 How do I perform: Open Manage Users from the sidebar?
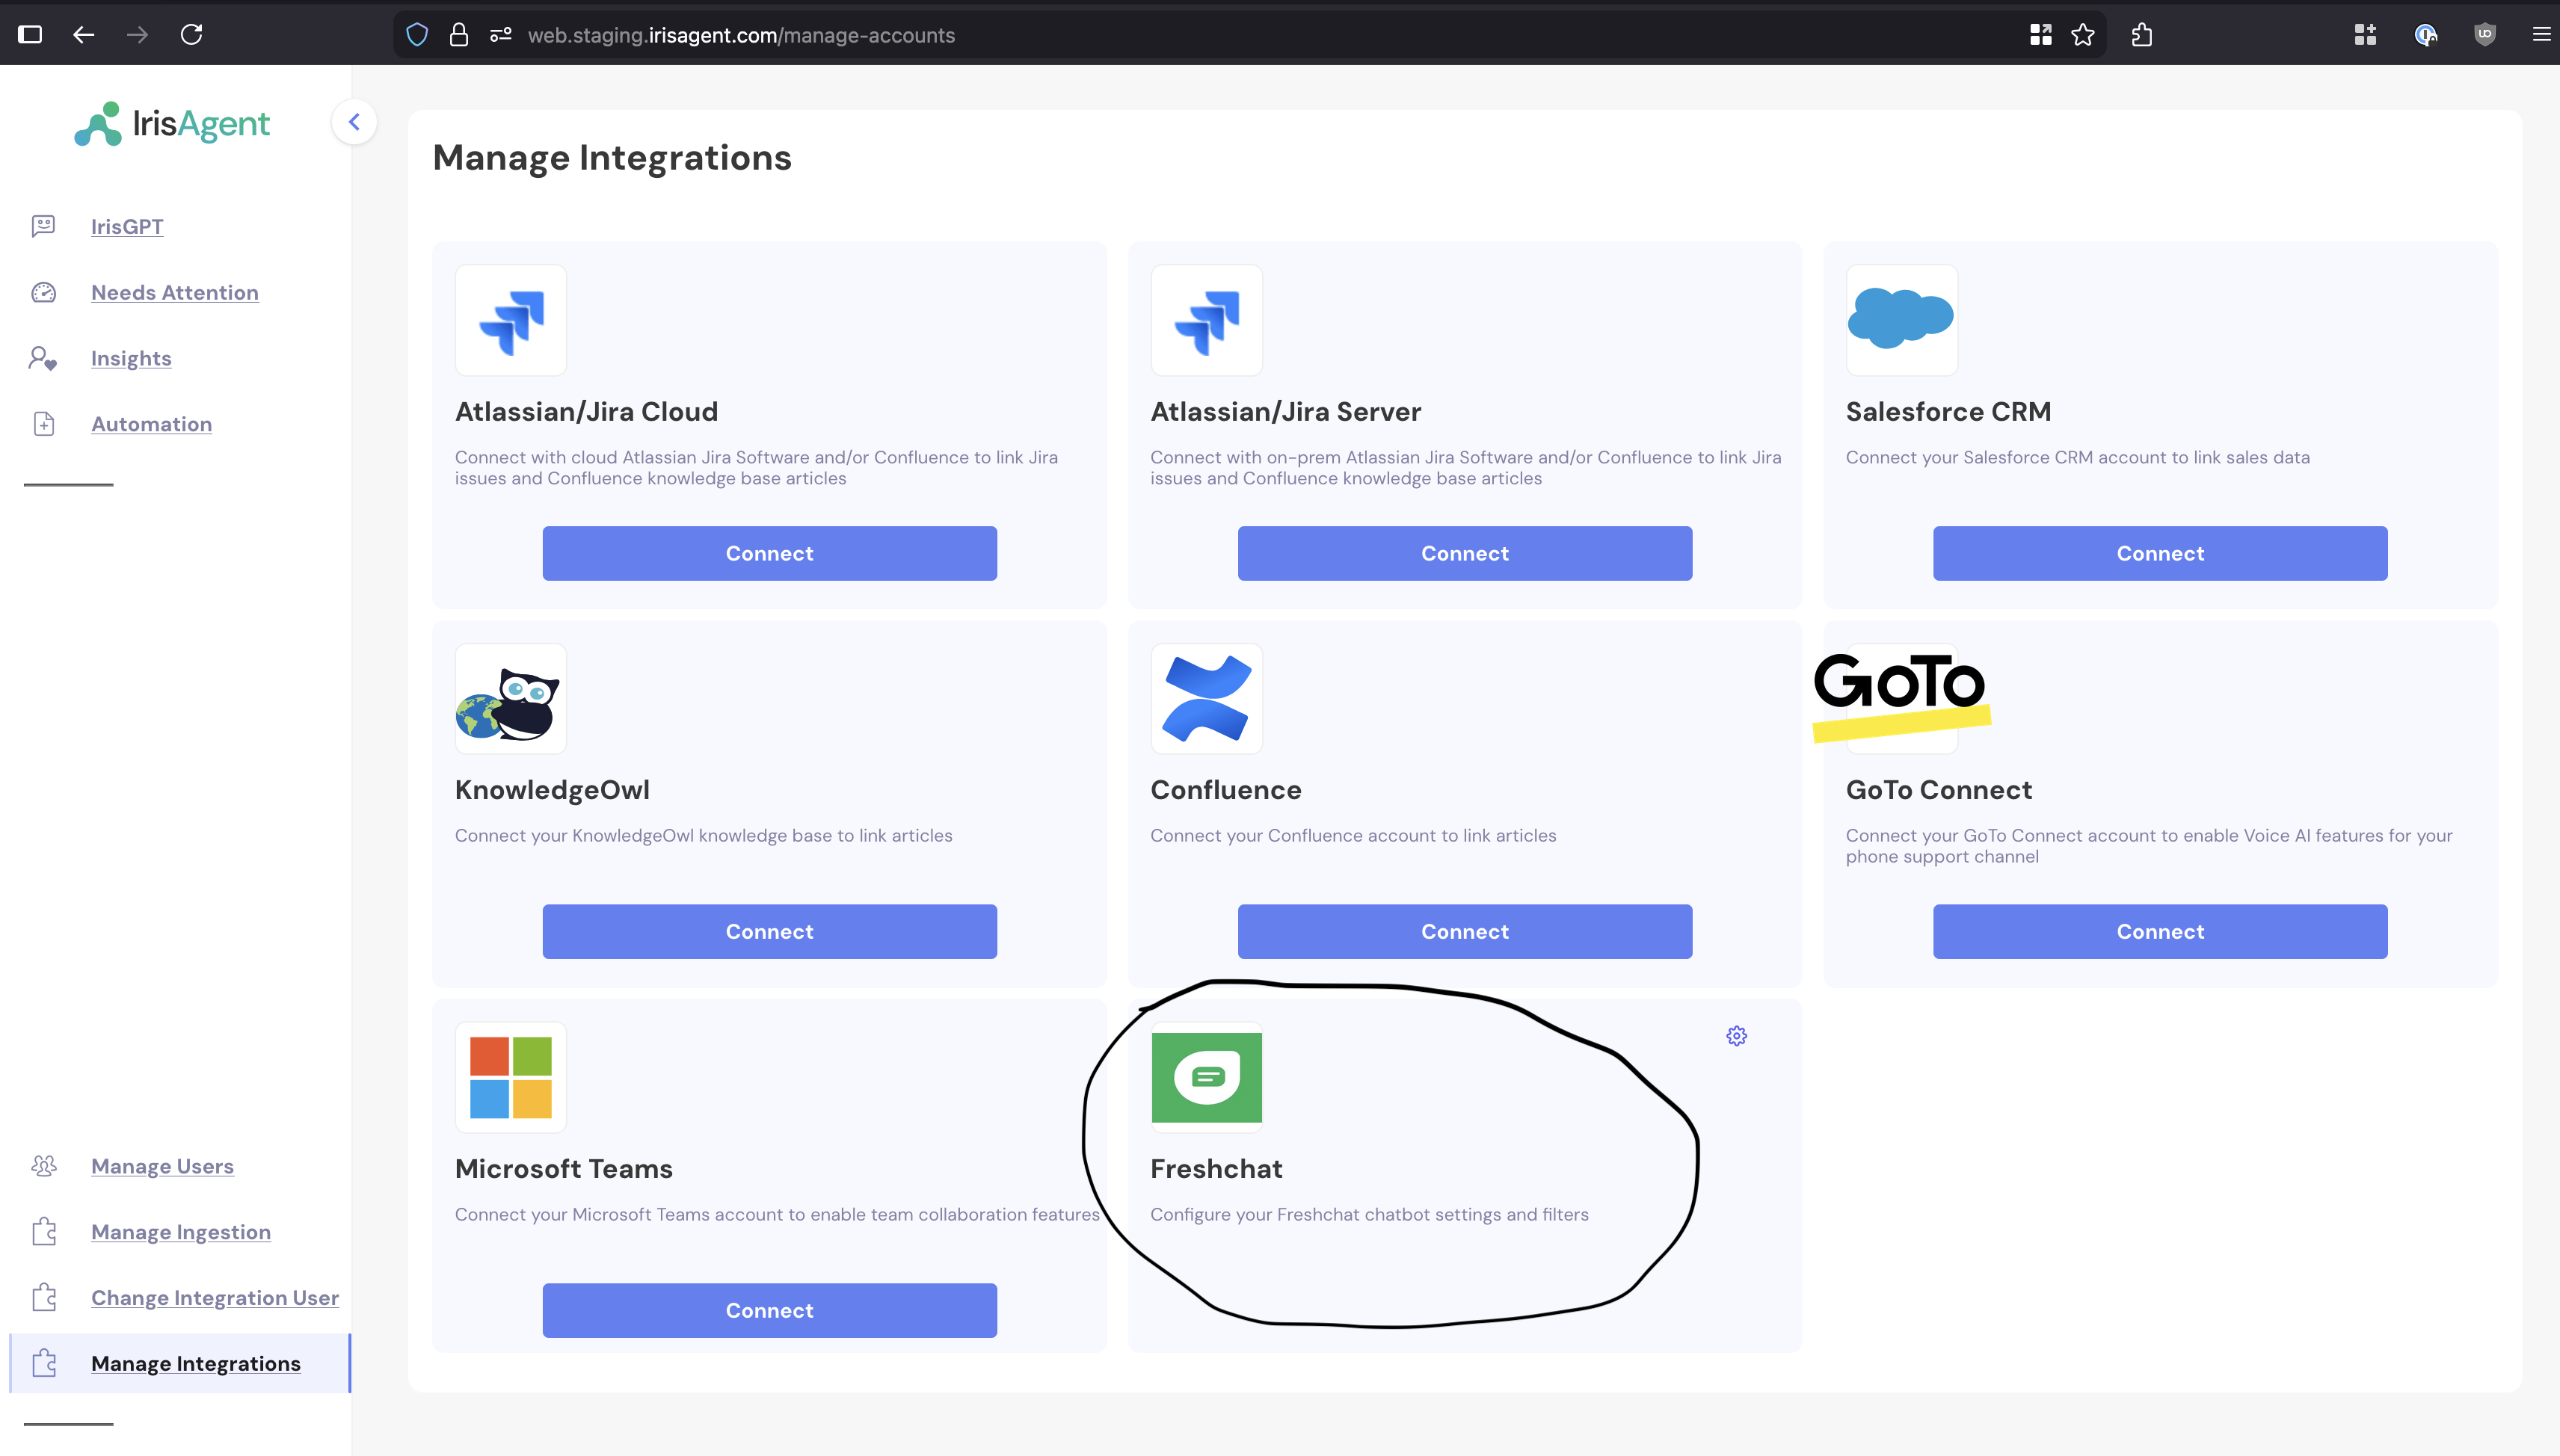[x=162, y=1165]
